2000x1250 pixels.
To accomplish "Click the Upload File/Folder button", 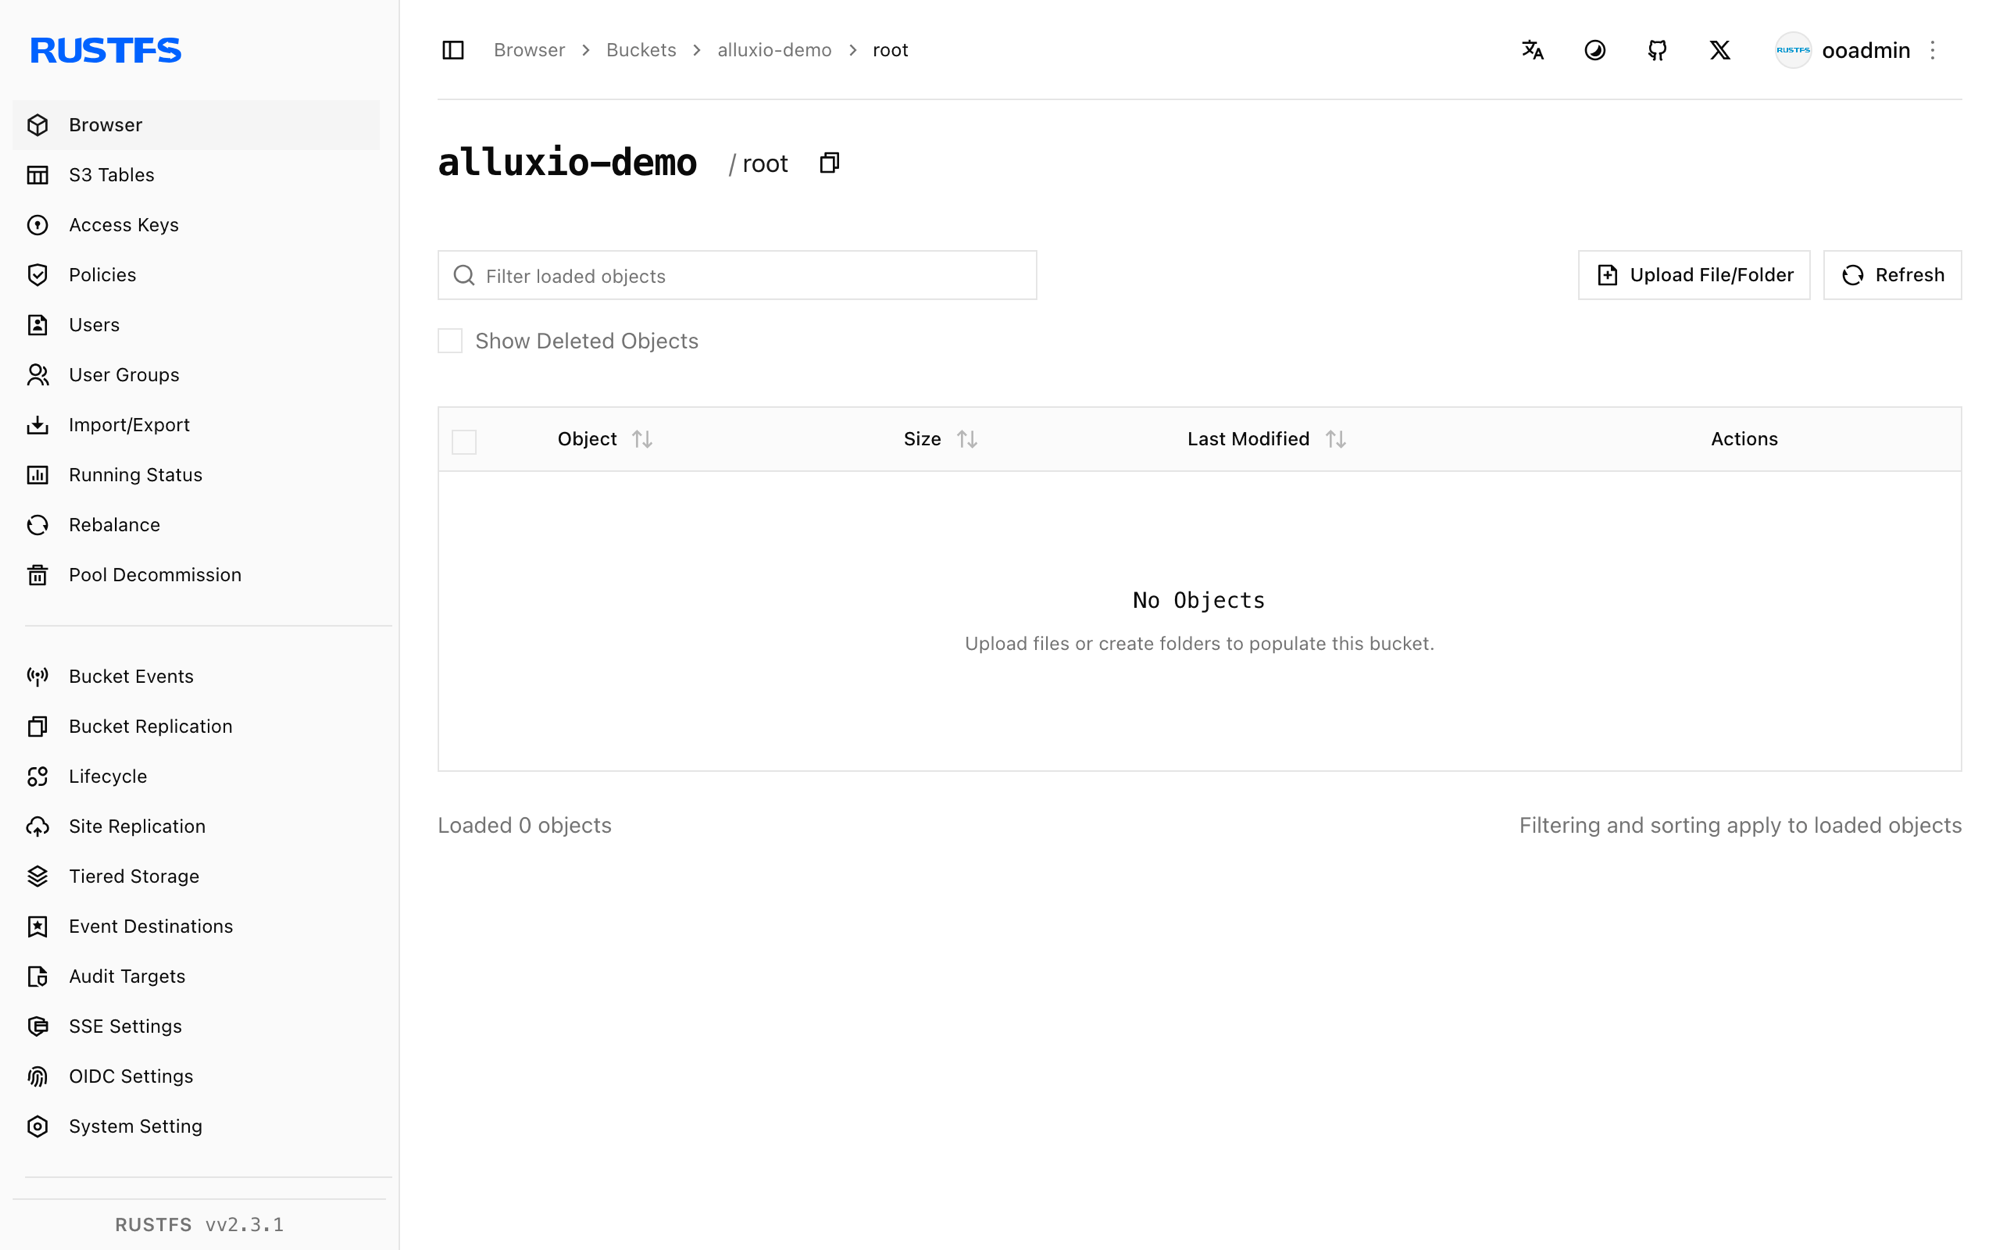I will 1694,275.
